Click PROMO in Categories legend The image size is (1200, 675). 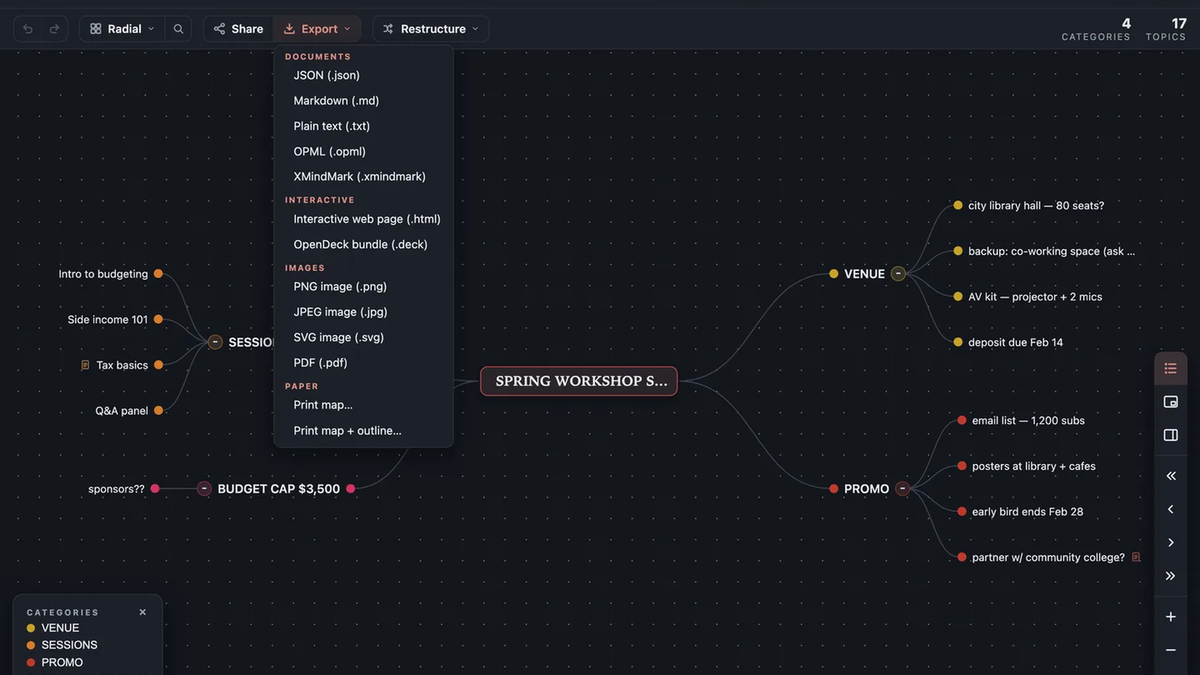62,662
